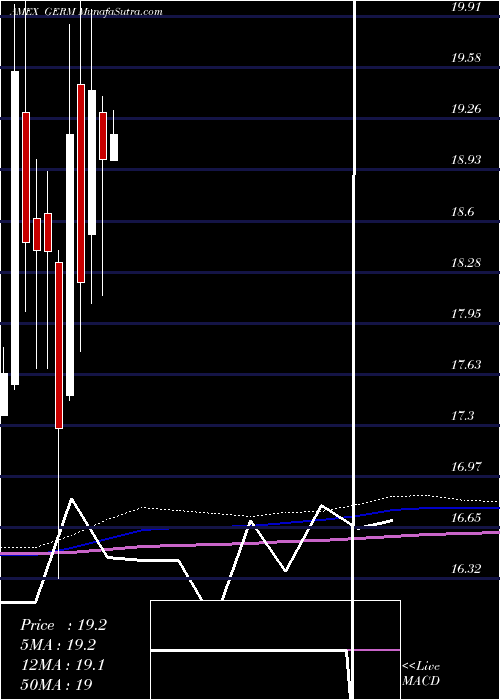Viewport: 500px width, 700px height.
Task: Click the 16.97 price axis label
Action: pyautogui.click(x=466, y=467)
